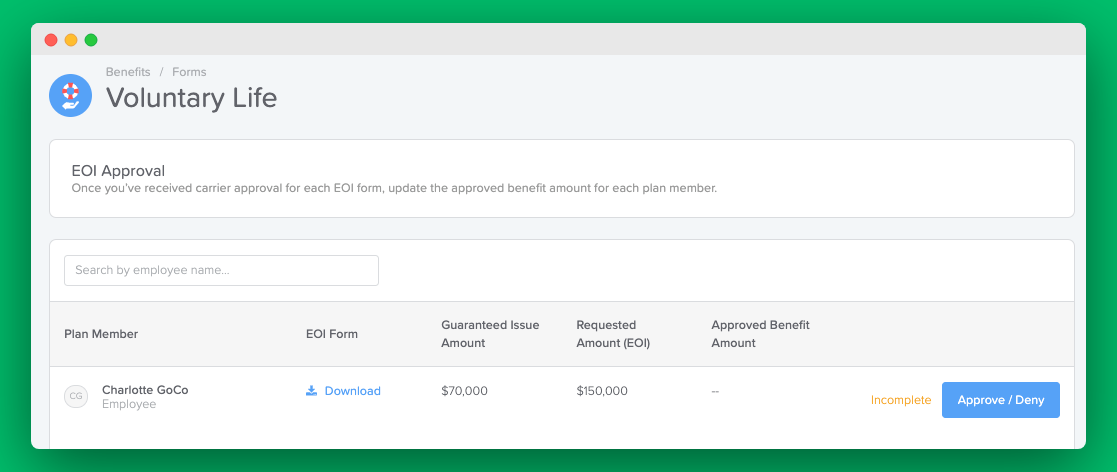Click the Guaranteed Issue Amount header
This screenshot has height=472, width=1117.
tap(490, 334)
